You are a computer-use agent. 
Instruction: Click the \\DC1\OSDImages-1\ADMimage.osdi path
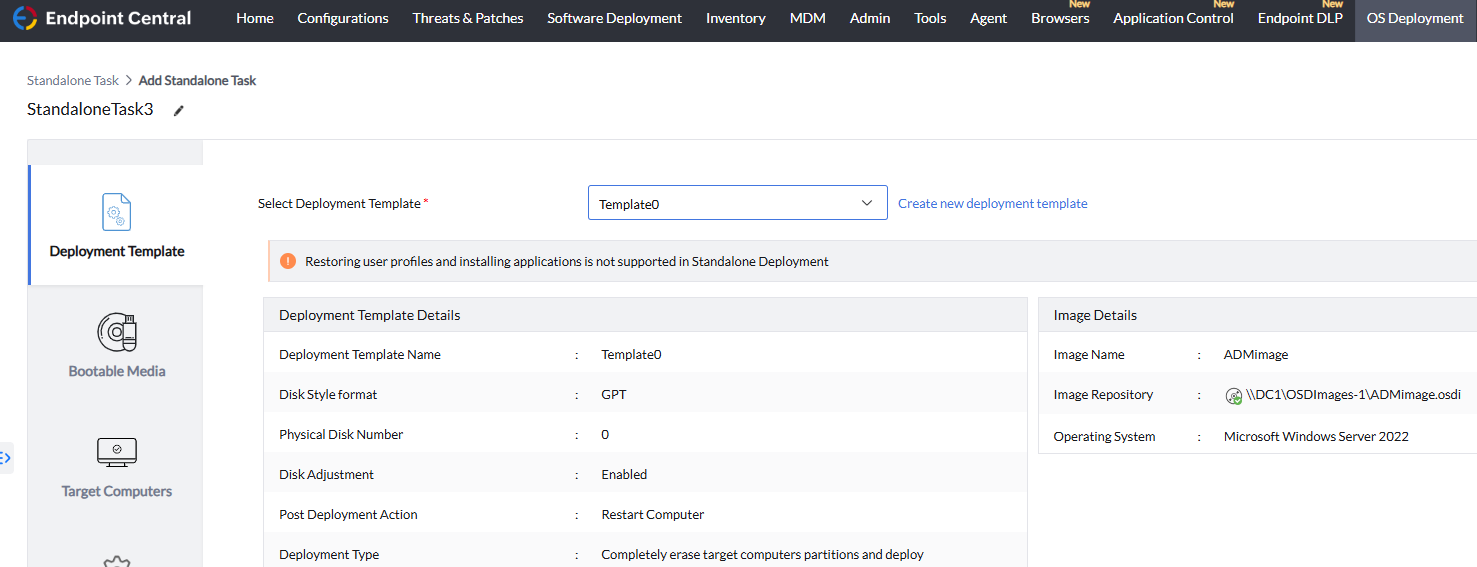[x=1354, y=394]
